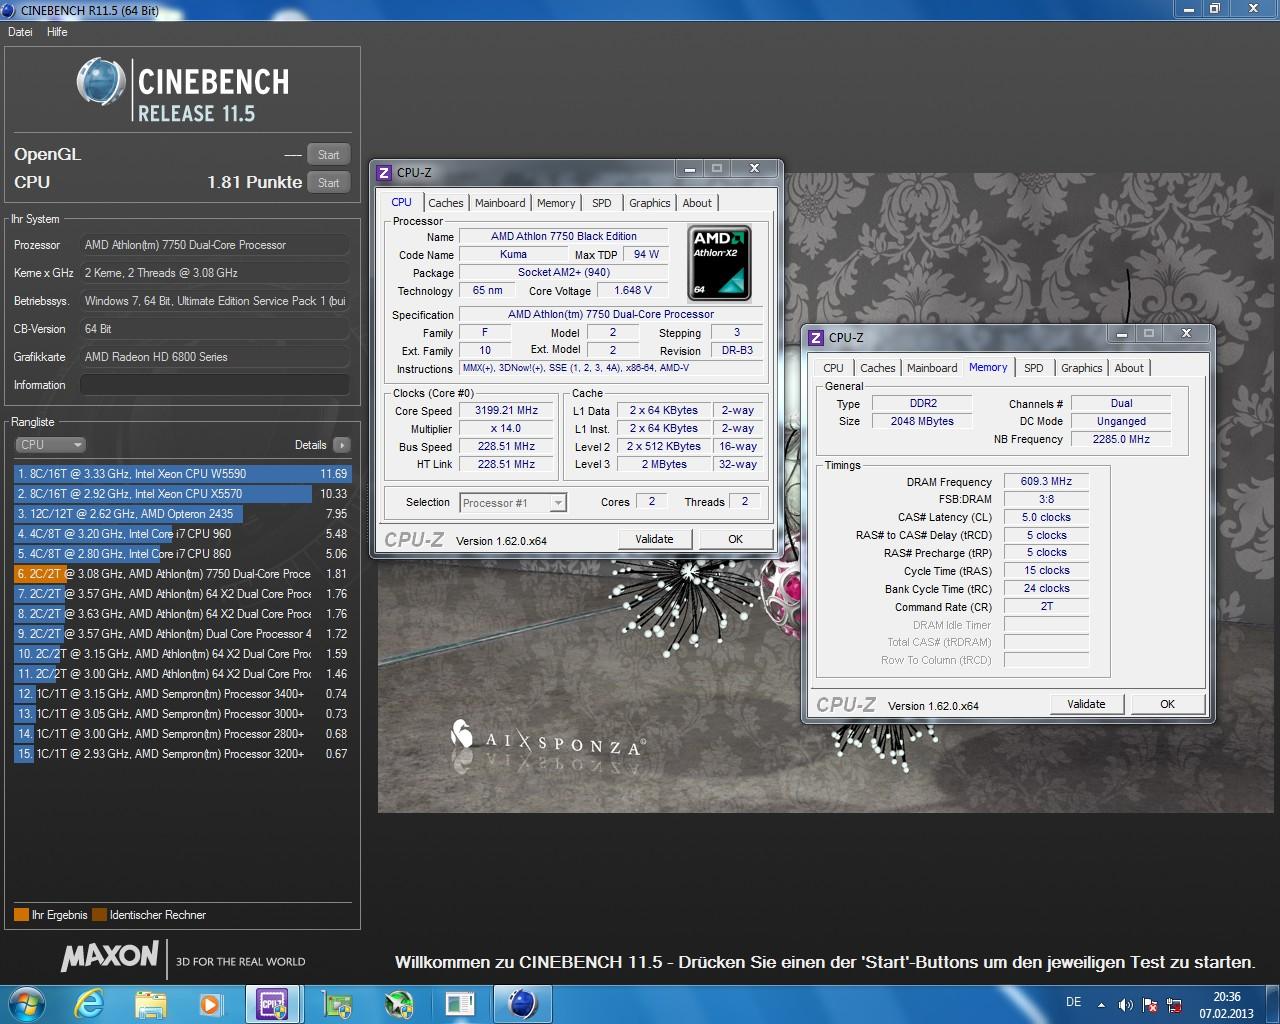Select SPD tab in CPU-Z CPU window
This screenshot has height=1024, width=1280.
pos(601,203)
